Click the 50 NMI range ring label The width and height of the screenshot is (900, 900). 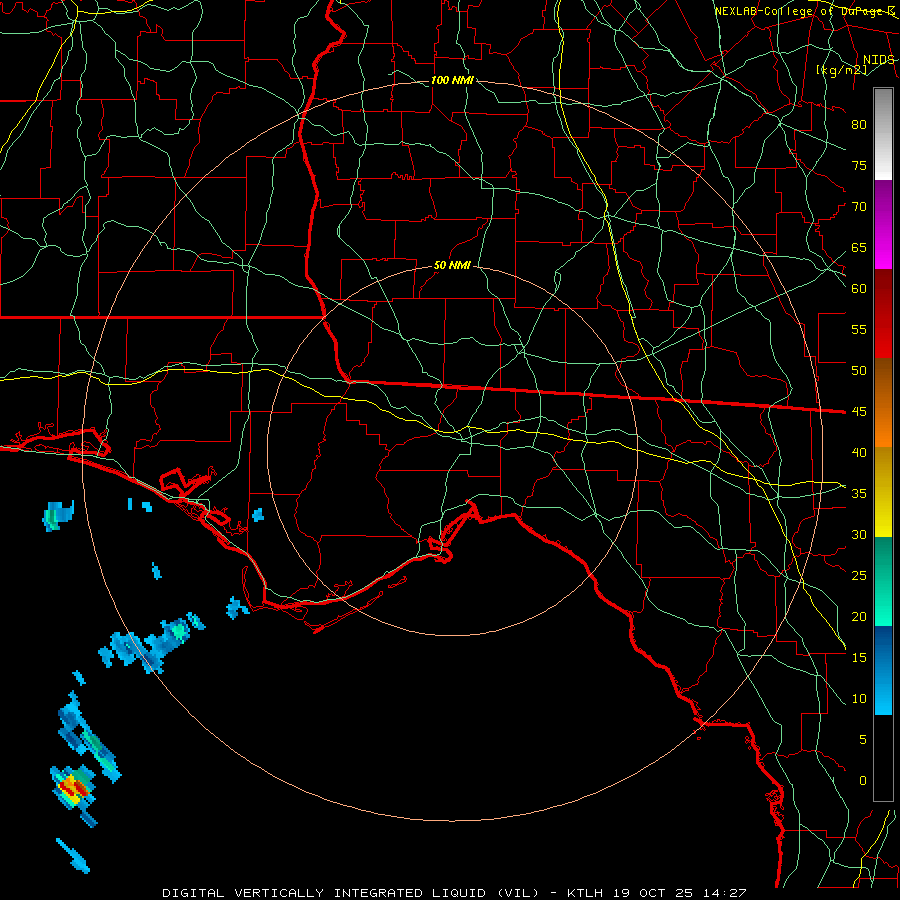click(452, 265)
